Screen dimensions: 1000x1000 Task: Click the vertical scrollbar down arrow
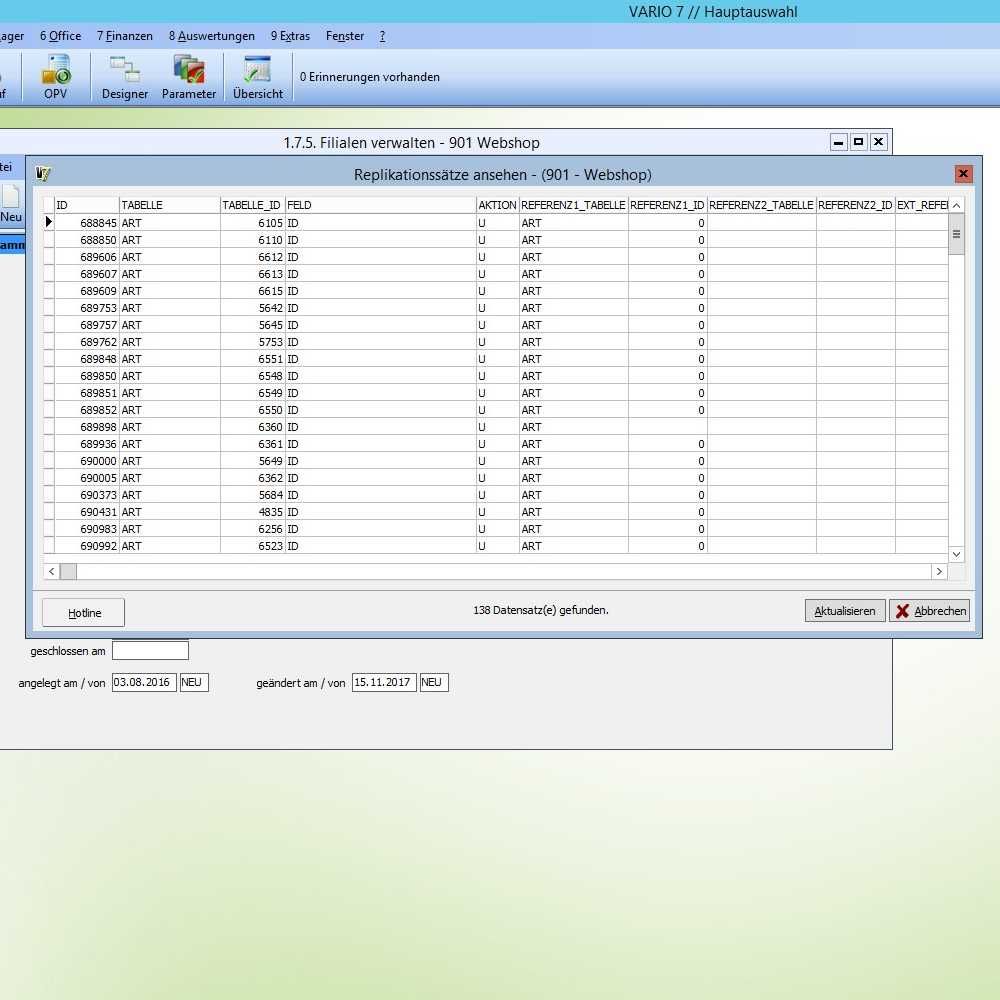[955, 553]
